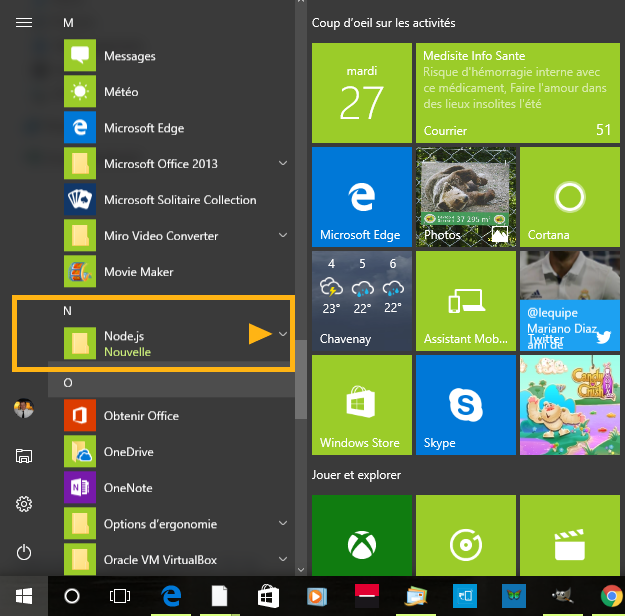The height and width of the screenshot is (616, 625).
Task: Click the scroll-down arrow of the app list
Action: pyautogui.click(x=301, y=570)
